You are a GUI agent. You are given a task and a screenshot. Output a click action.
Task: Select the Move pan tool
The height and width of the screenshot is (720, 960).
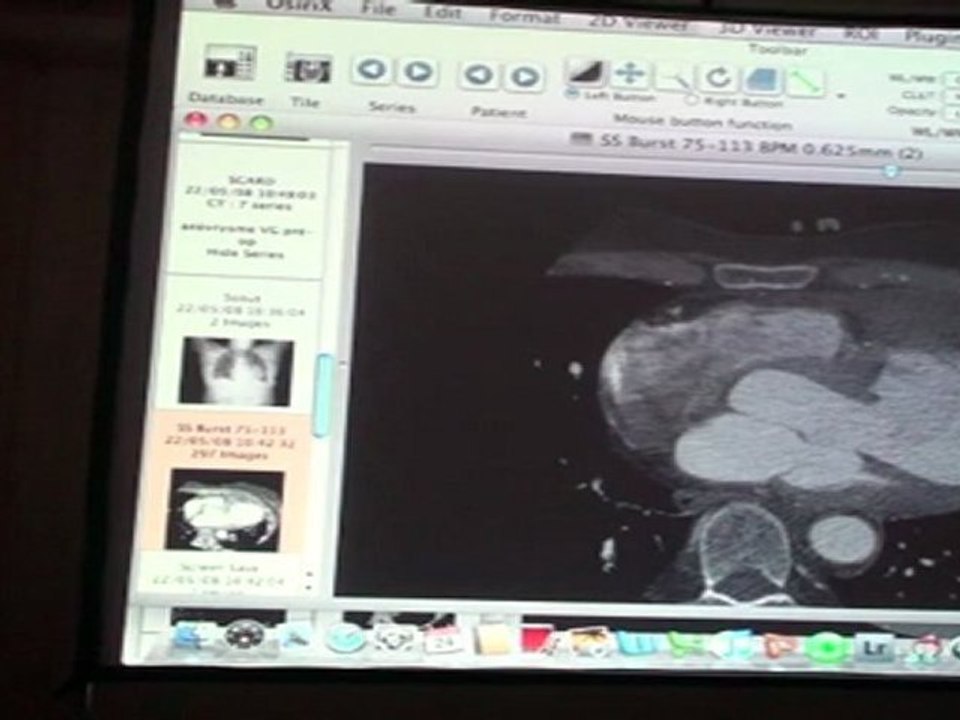[631, 75]
